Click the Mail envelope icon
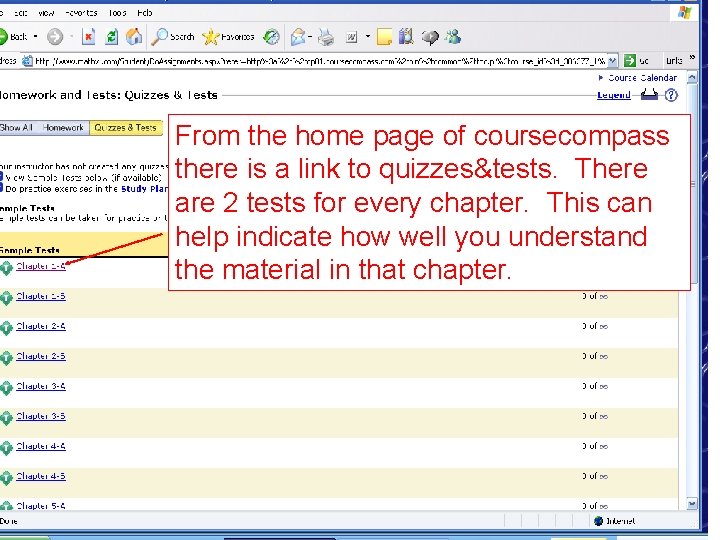The image size is (720, 540). point(298,37)
